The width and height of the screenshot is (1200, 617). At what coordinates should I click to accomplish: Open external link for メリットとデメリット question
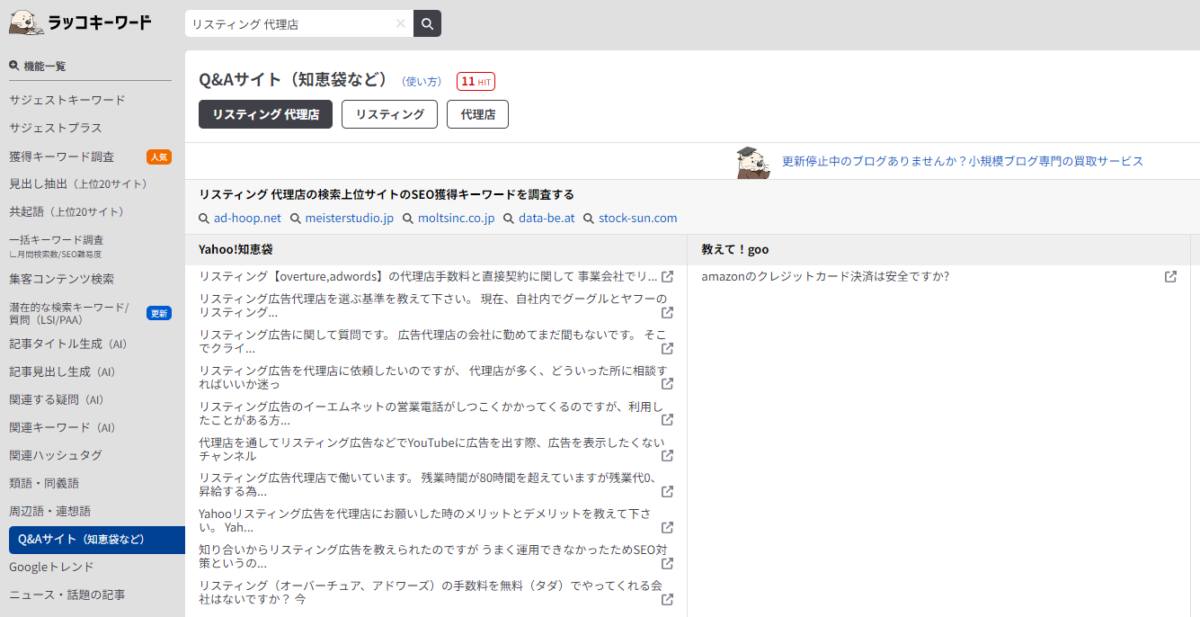(x=667, y=528)
